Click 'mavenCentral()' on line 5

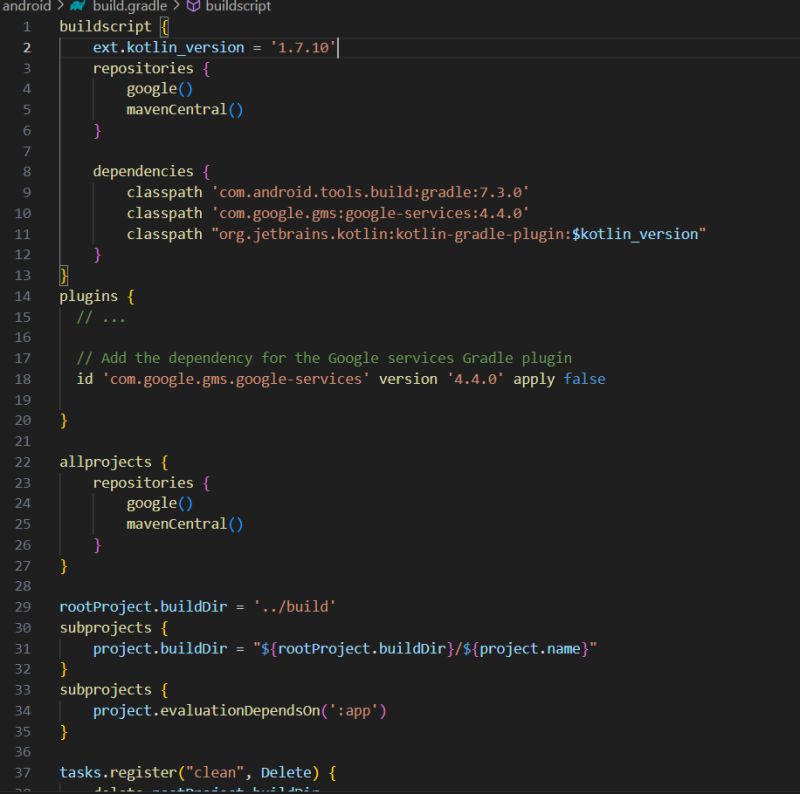tap(185, 110)
